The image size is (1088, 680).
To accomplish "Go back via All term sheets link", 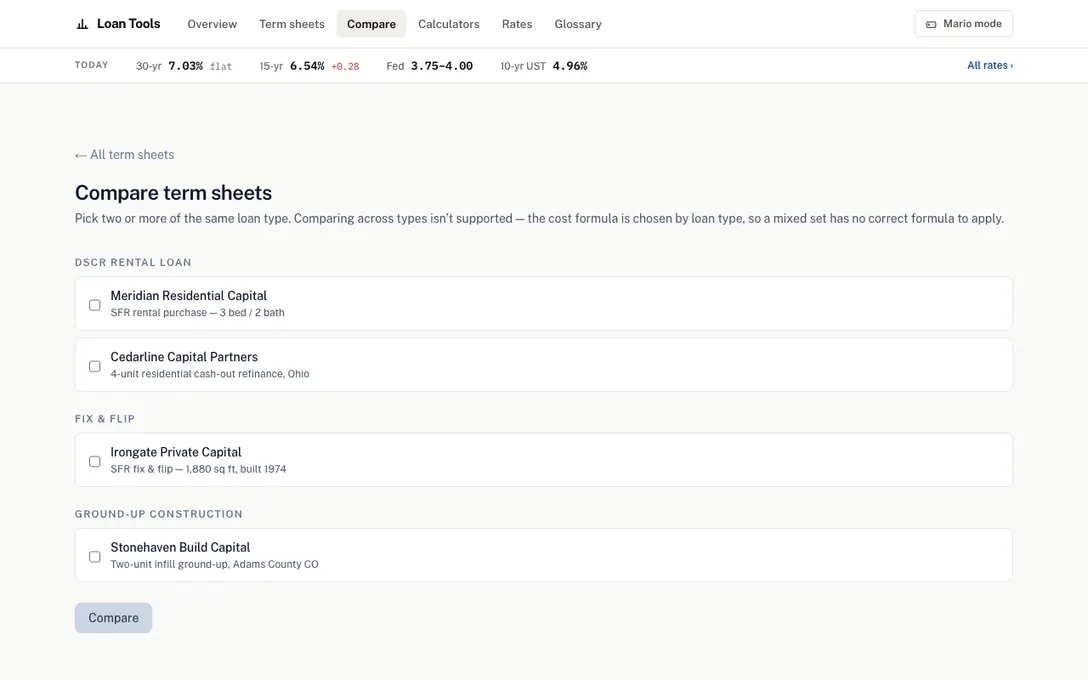I will (125, 155).
